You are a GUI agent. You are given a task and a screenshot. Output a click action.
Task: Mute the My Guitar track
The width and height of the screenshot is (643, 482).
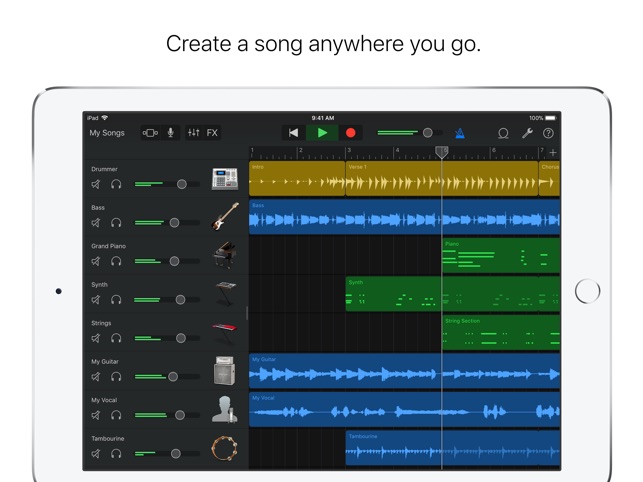96,377
